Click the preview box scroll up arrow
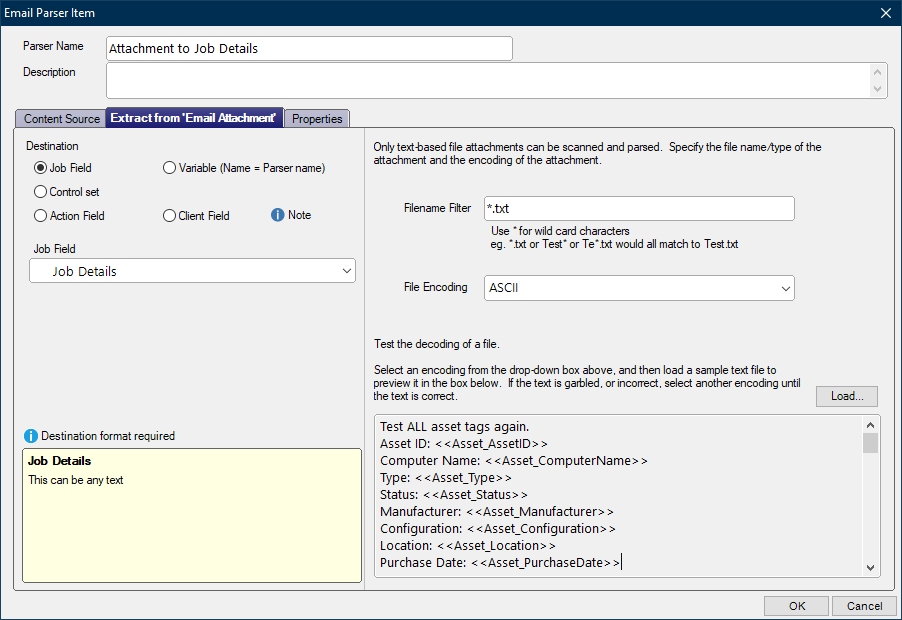The height and width of the screenshot is (620, 902). point(870,425)
